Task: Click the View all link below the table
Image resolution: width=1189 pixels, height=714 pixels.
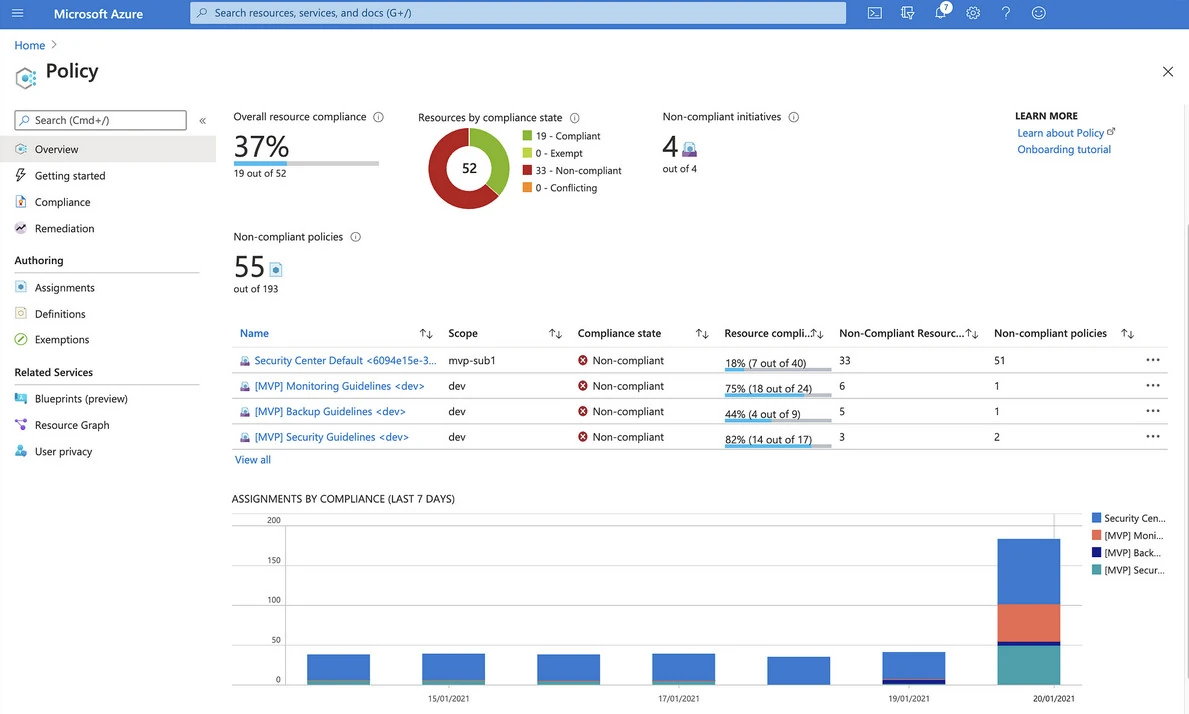Action: tap(253, 460)
